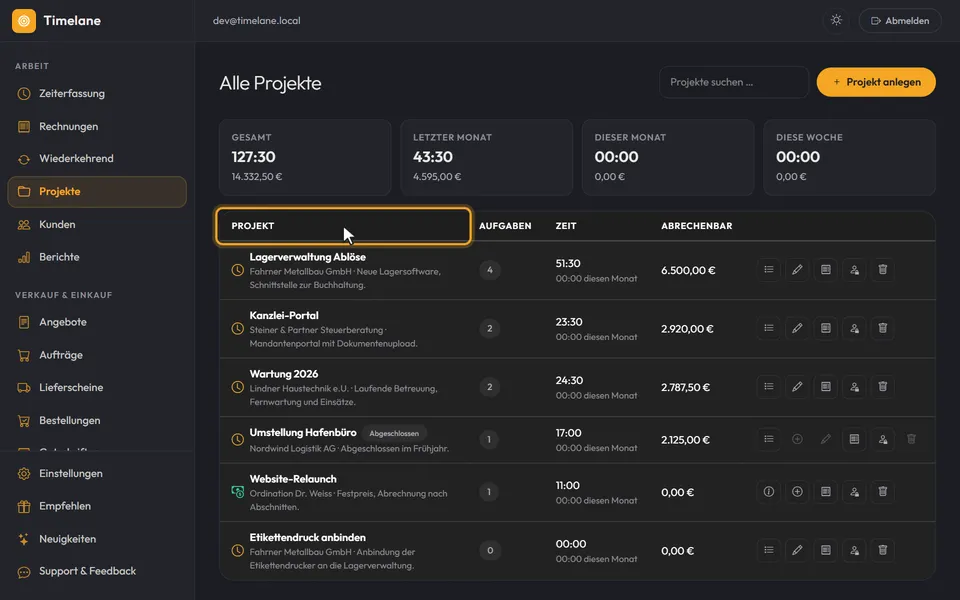Click the Timelane logo icon
The width and height of the screenshot is (960, 600).
click(24, 21)
